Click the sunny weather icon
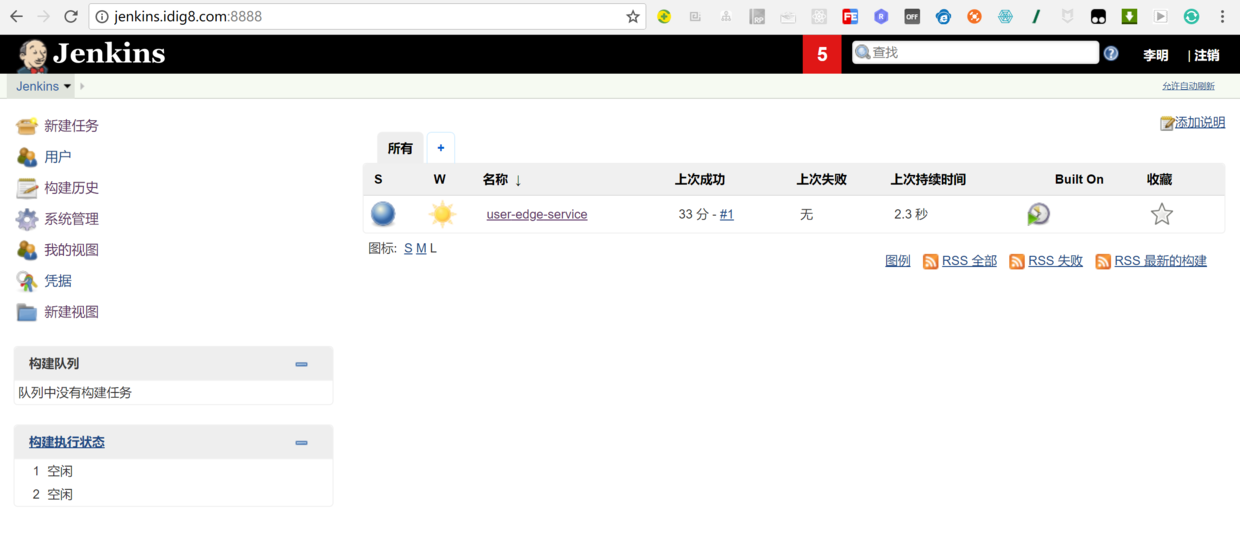 [441, 214]
